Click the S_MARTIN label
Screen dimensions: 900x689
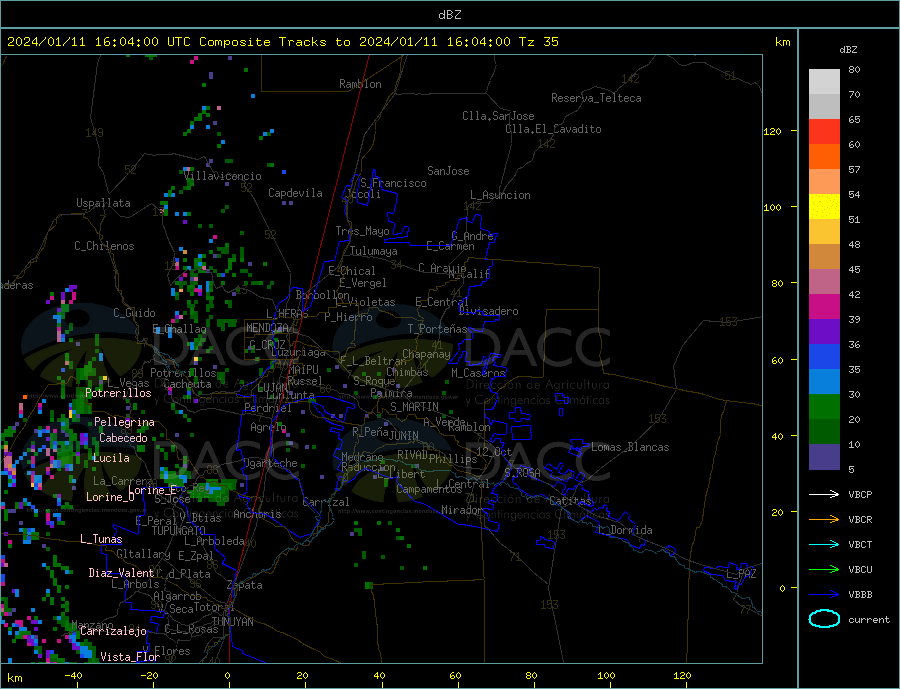point(414,407)
